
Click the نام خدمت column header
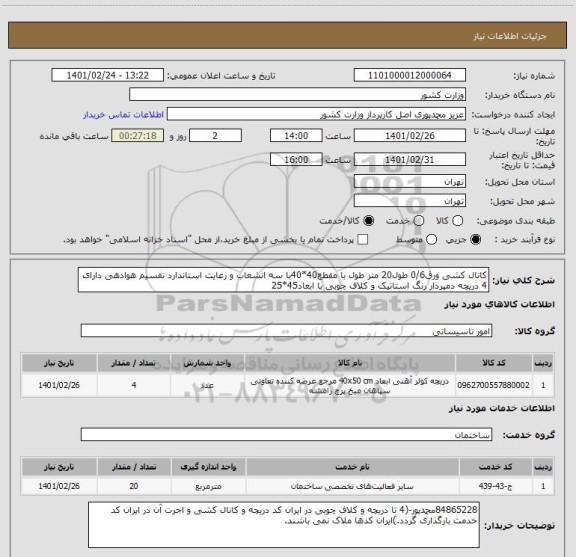352,467
